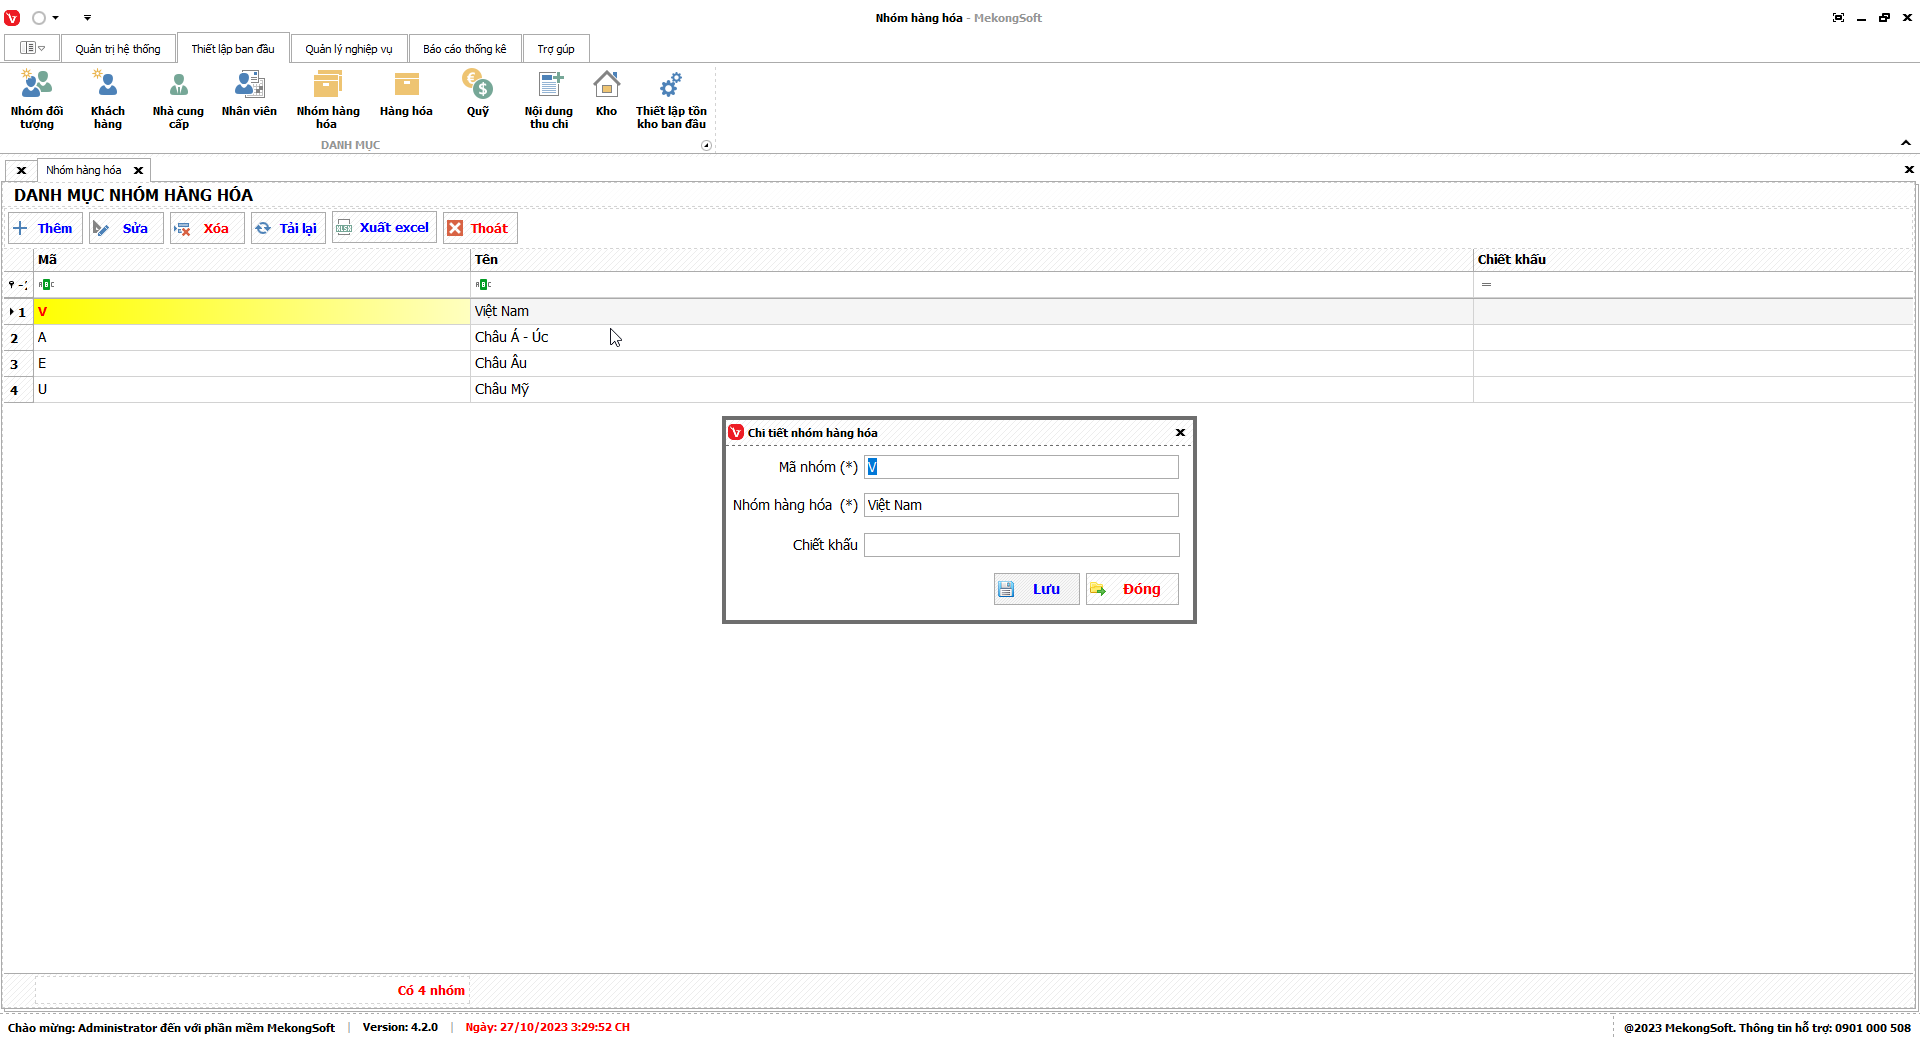Click Tải lại to reload list
The width and height of the screenshot is (1920, 1039).
288,228
